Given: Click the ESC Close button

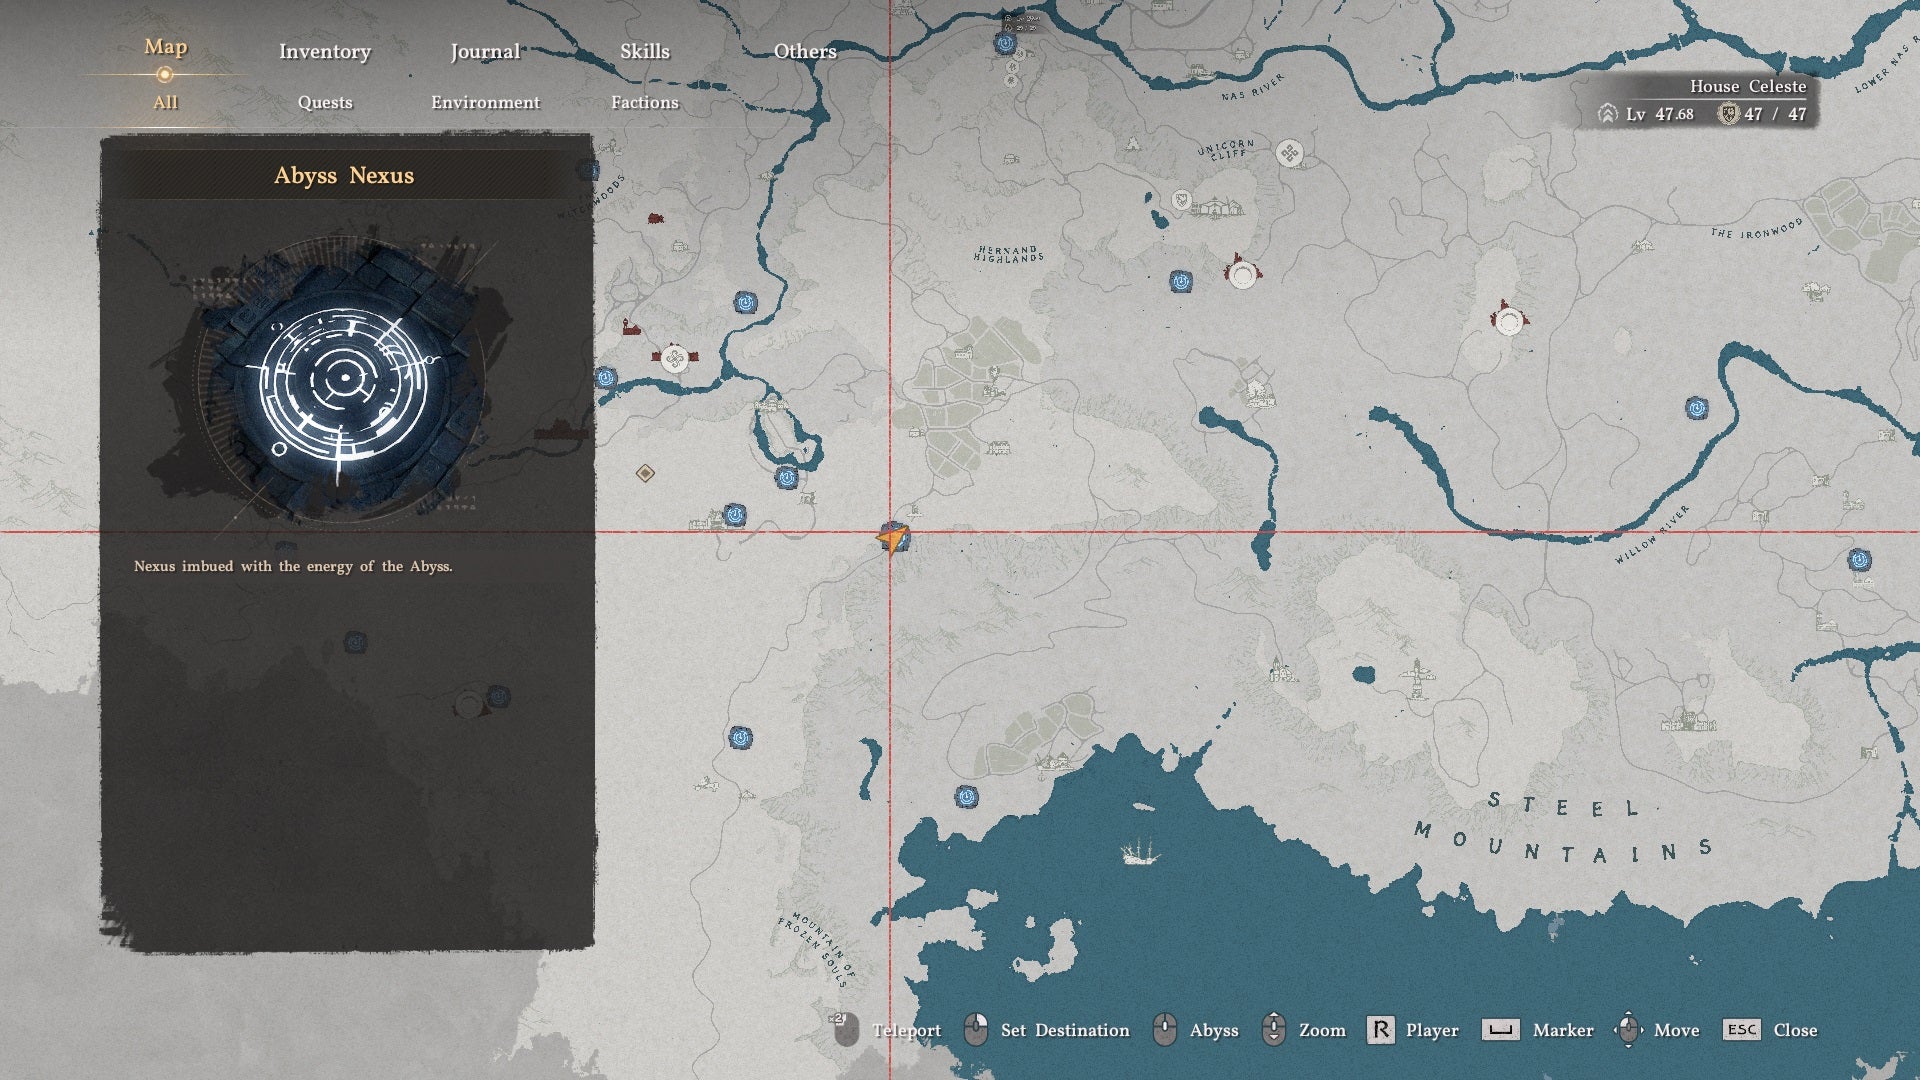Looking at the screenshot, I should pos(1770,1030).
